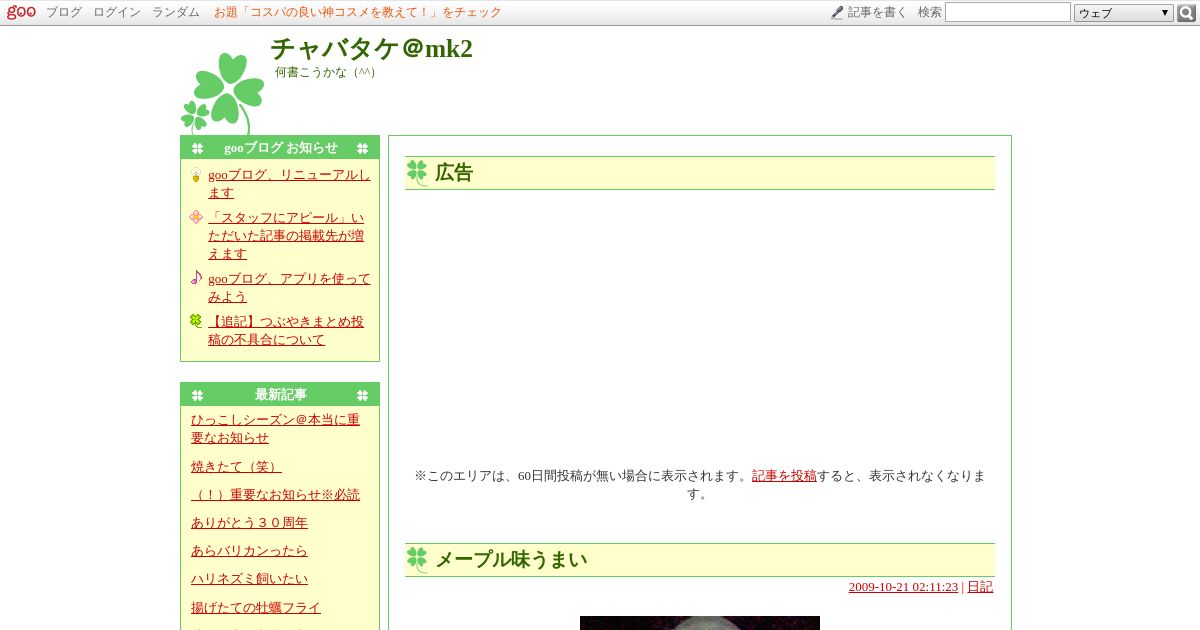Viewport: 1200px width, 630px height.
Task: Open blog title チャバタケ＠mk2
Action: click(x=371, y=48)
